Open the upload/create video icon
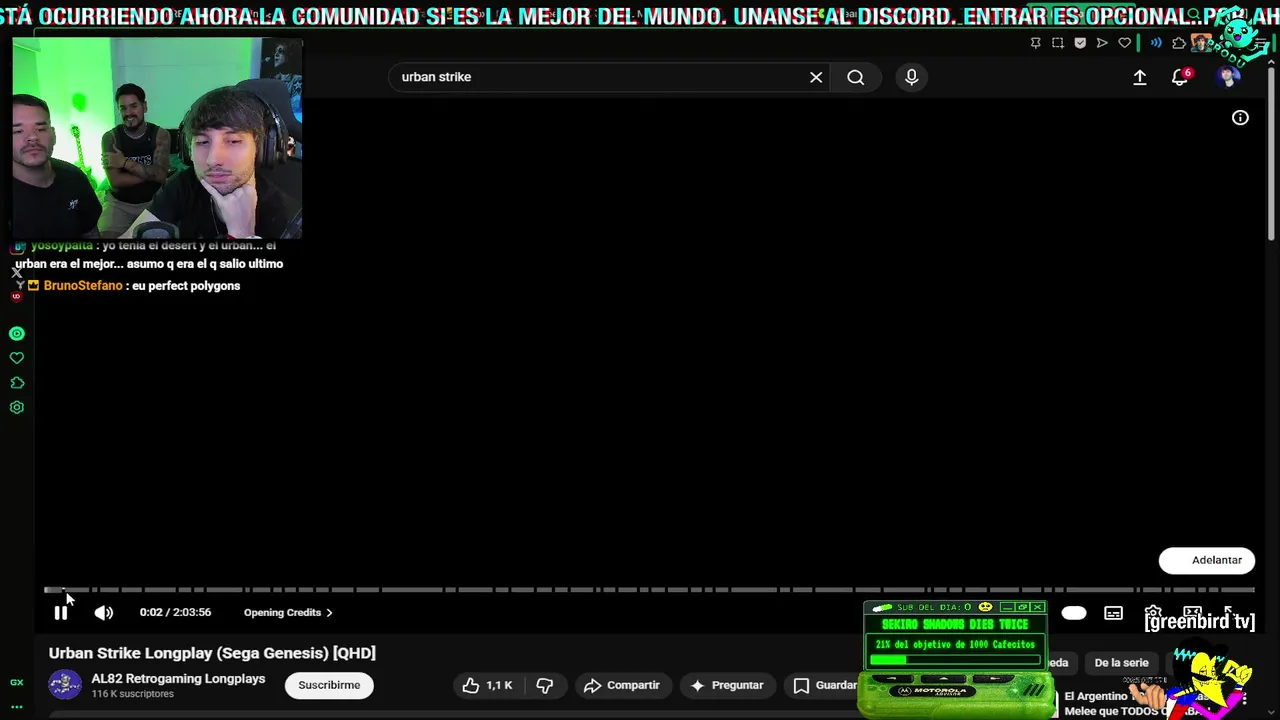 (x=1139, y=77)
